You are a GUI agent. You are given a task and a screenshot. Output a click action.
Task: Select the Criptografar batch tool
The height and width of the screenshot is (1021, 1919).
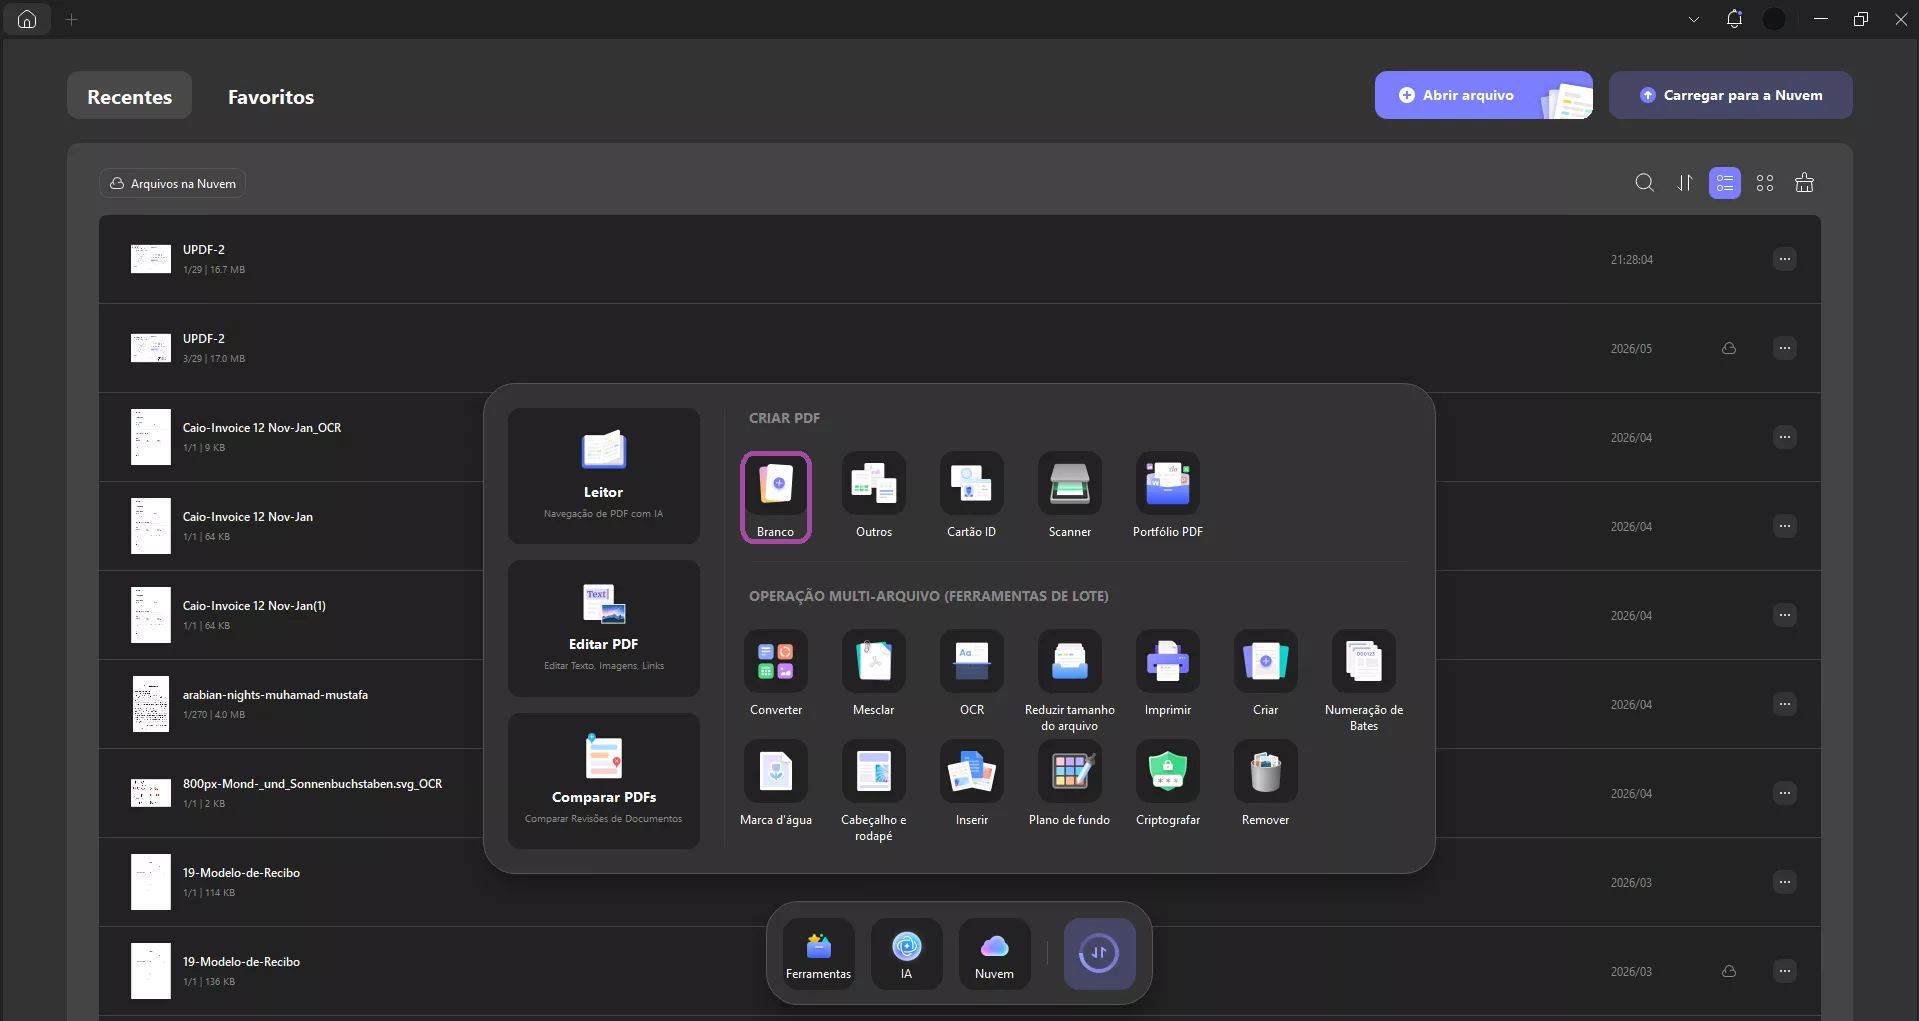point(1168,784)
